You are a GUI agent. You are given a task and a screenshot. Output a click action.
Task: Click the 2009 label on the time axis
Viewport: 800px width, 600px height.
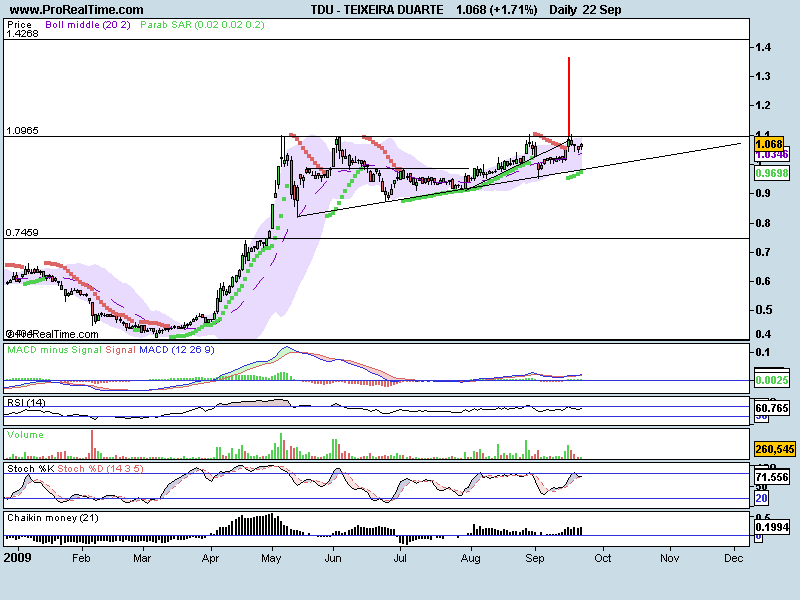point(17,558)
